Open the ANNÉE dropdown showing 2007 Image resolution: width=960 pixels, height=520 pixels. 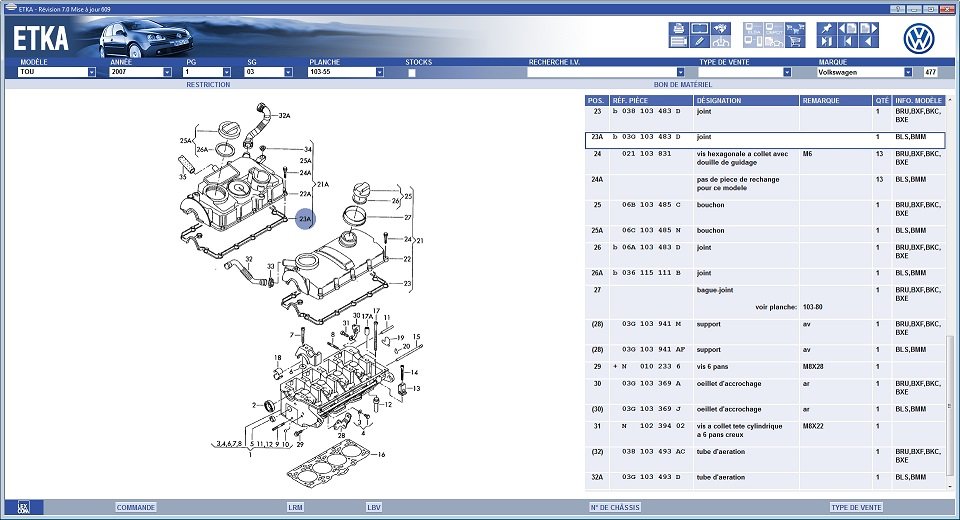(x=167, y=72)
